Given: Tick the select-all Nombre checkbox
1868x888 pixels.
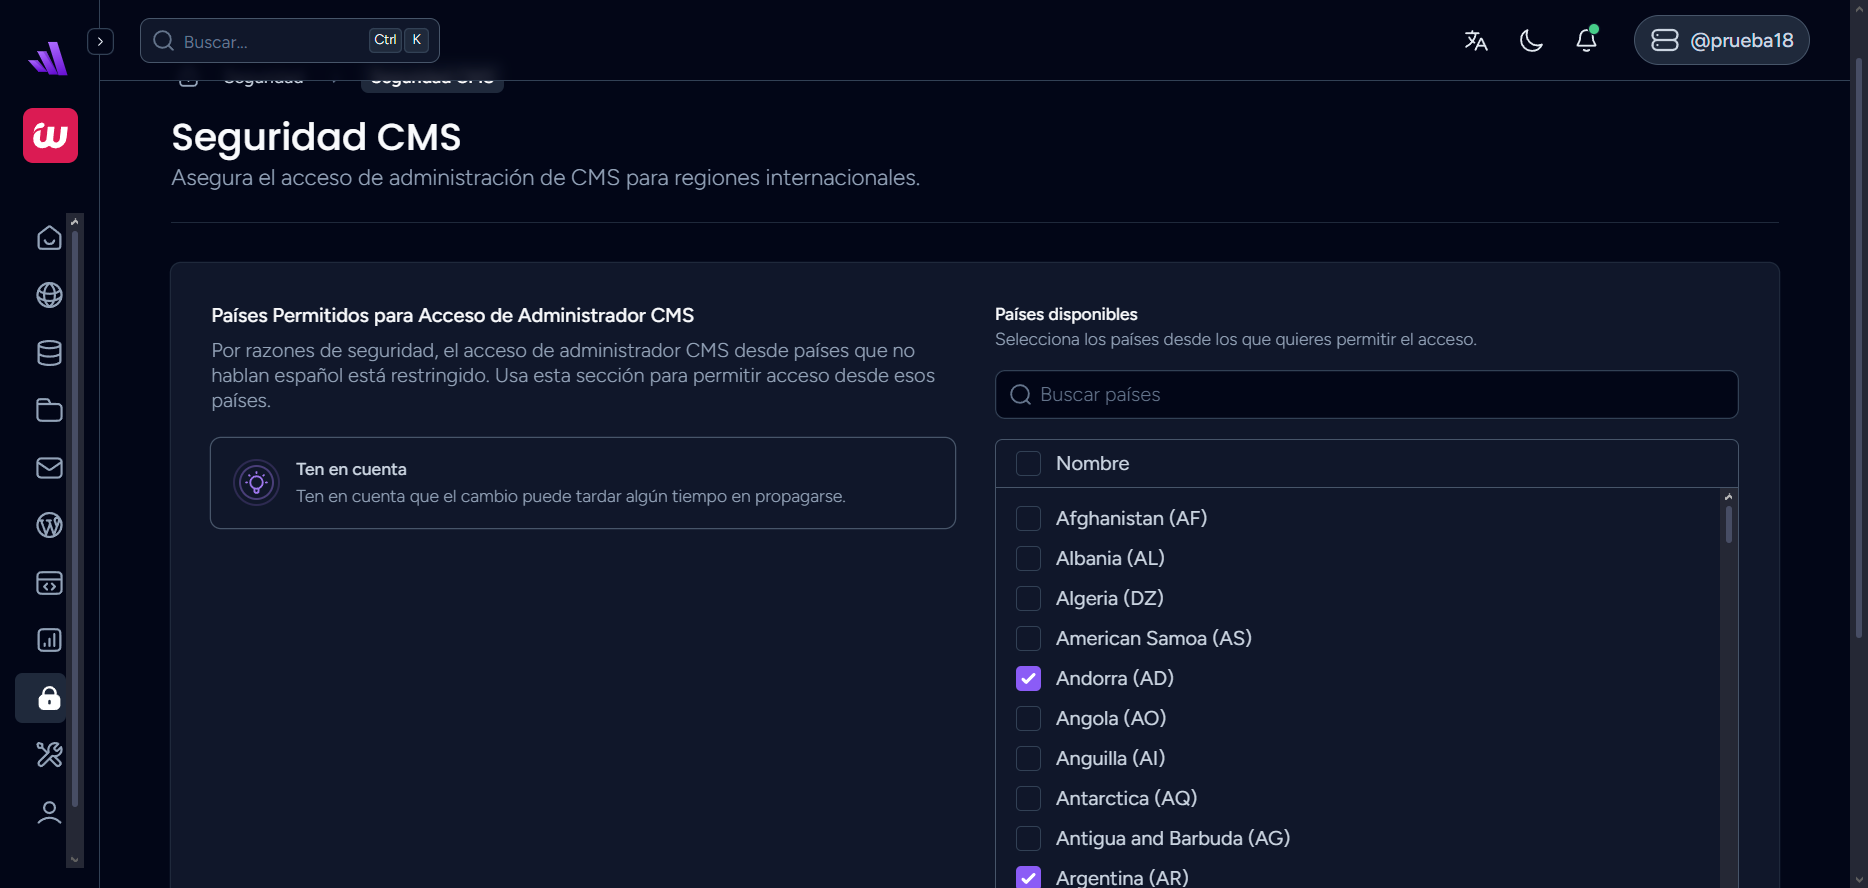Looking at the screenshot, I should [1028, 463].
